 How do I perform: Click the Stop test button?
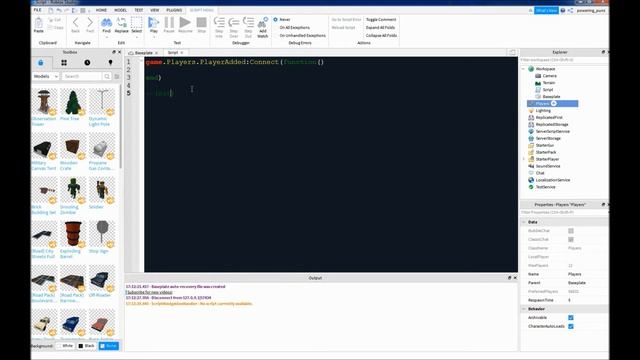pos(202,22)
